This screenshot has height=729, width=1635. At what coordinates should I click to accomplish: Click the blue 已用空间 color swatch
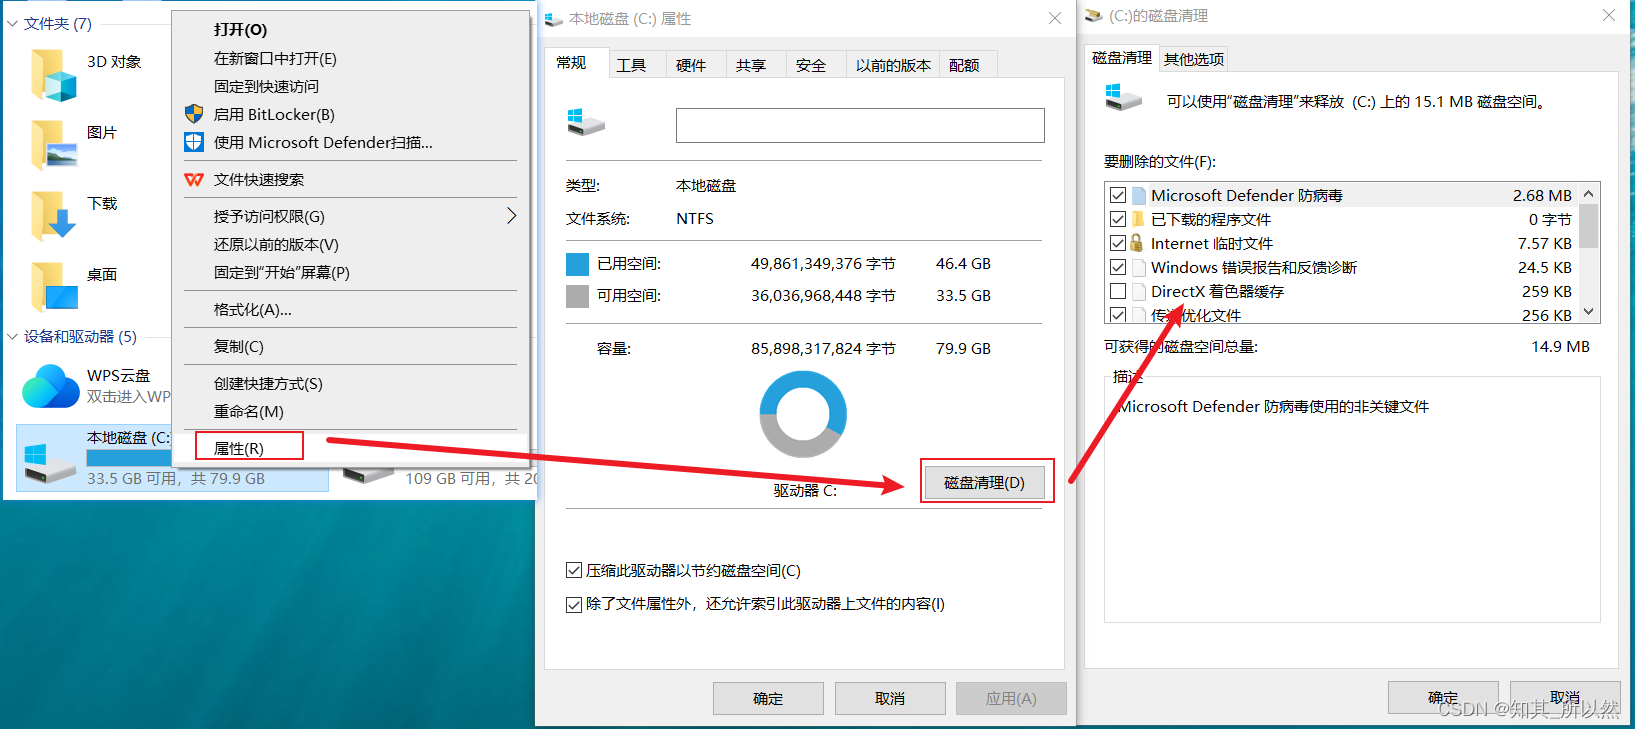(x=577, y=264)
